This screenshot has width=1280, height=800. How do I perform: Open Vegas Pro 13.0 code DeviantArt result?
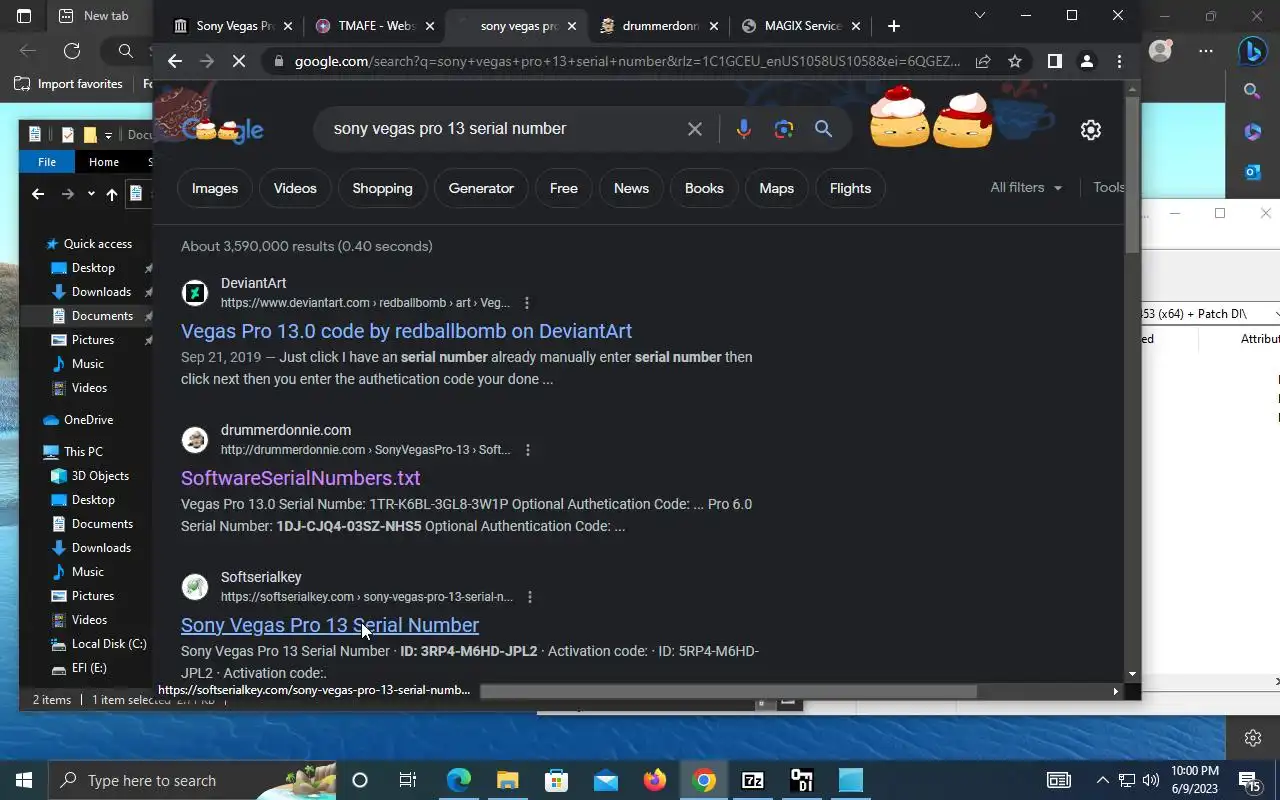click(406, 331)
